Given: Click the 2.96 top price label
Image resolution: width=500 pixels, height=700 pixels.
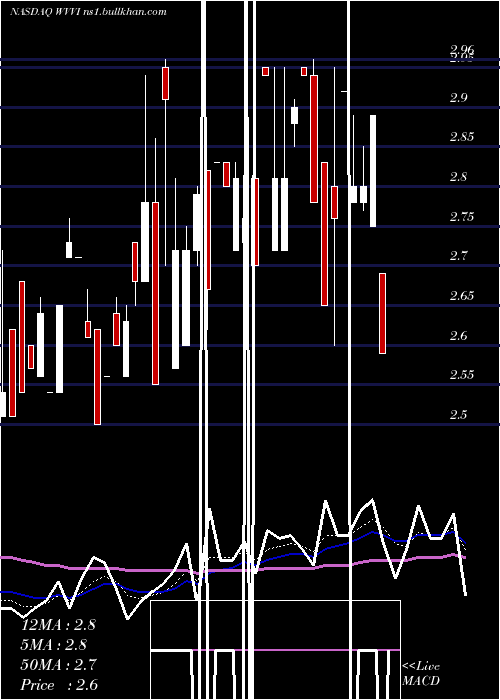Looking at the screenshot, I should point(462,49).
